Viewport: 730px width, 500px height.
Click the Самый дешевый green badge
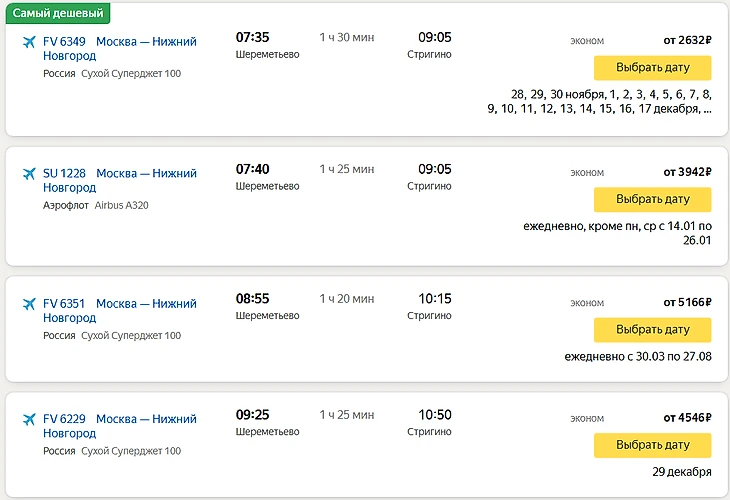coord(56,13)
